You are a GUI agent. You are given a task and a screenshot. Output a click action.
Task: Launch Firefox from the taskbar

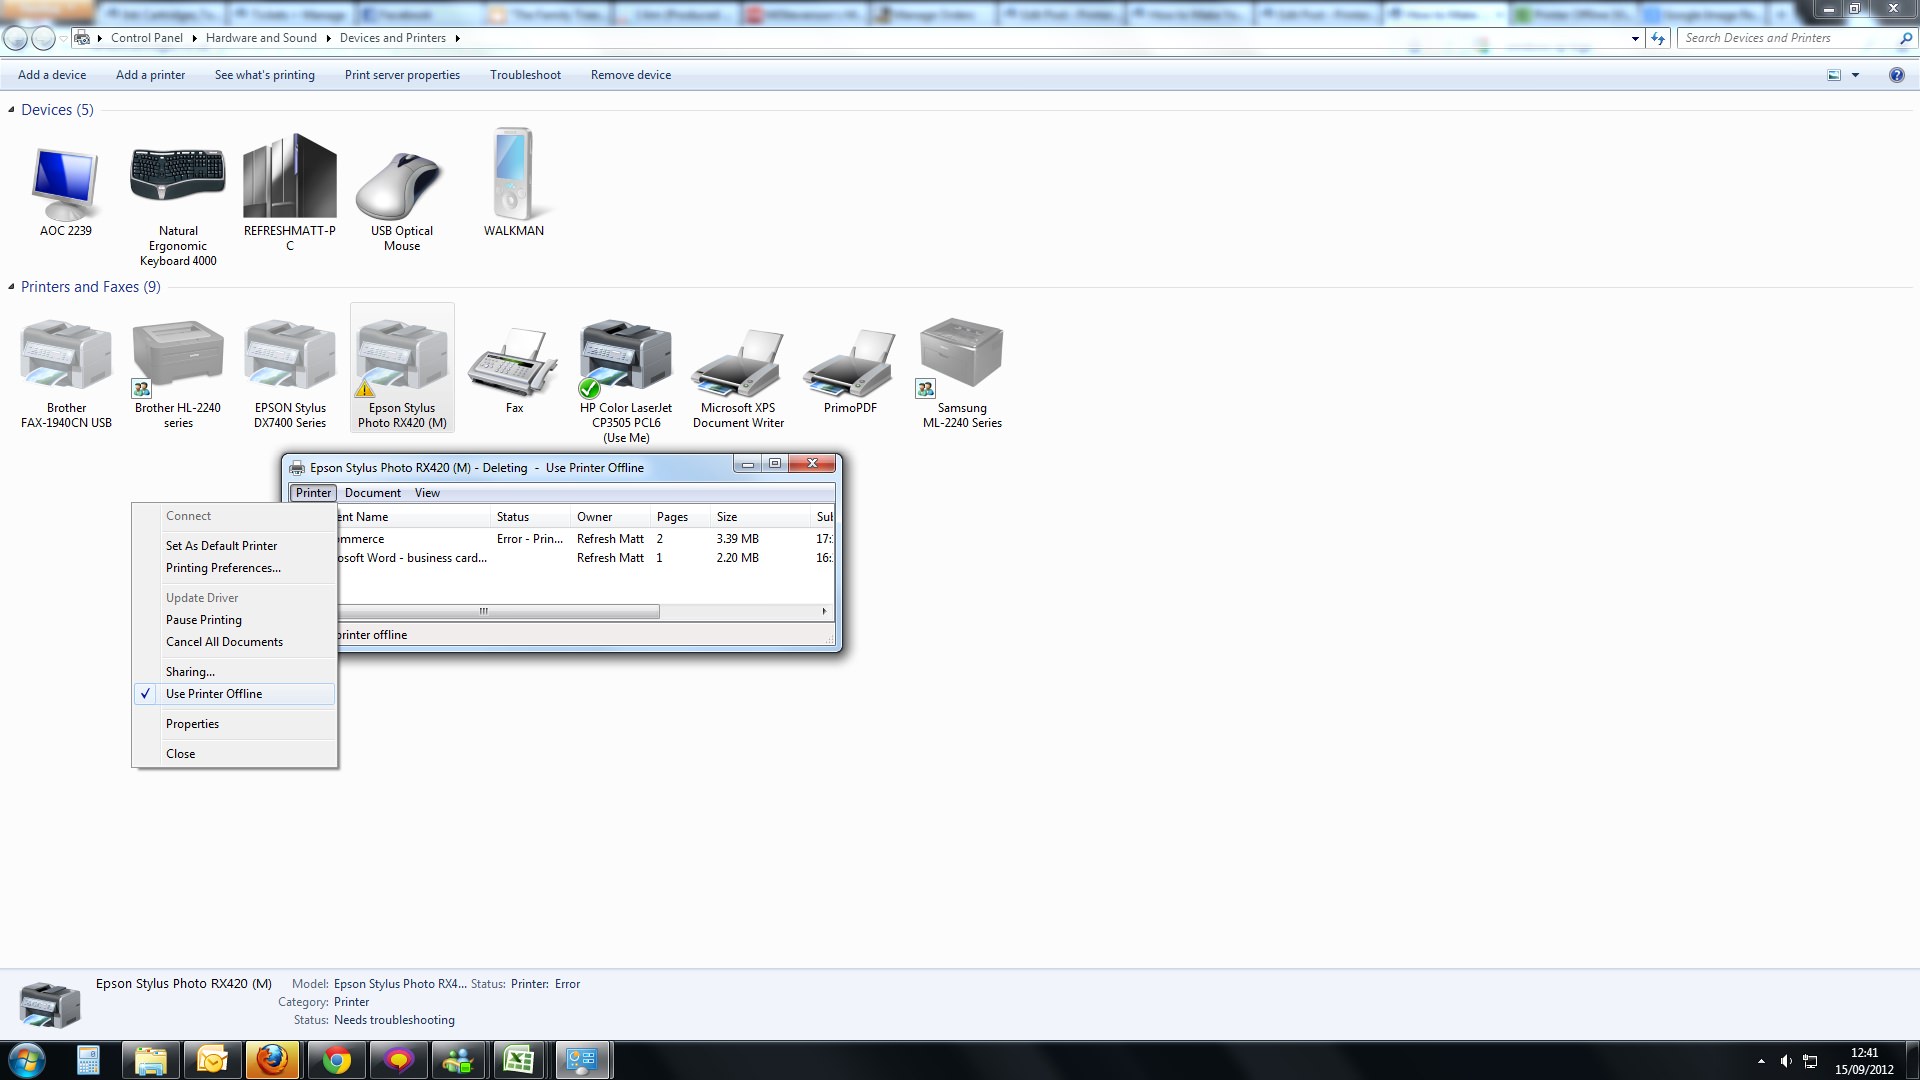click(273, 1059)
